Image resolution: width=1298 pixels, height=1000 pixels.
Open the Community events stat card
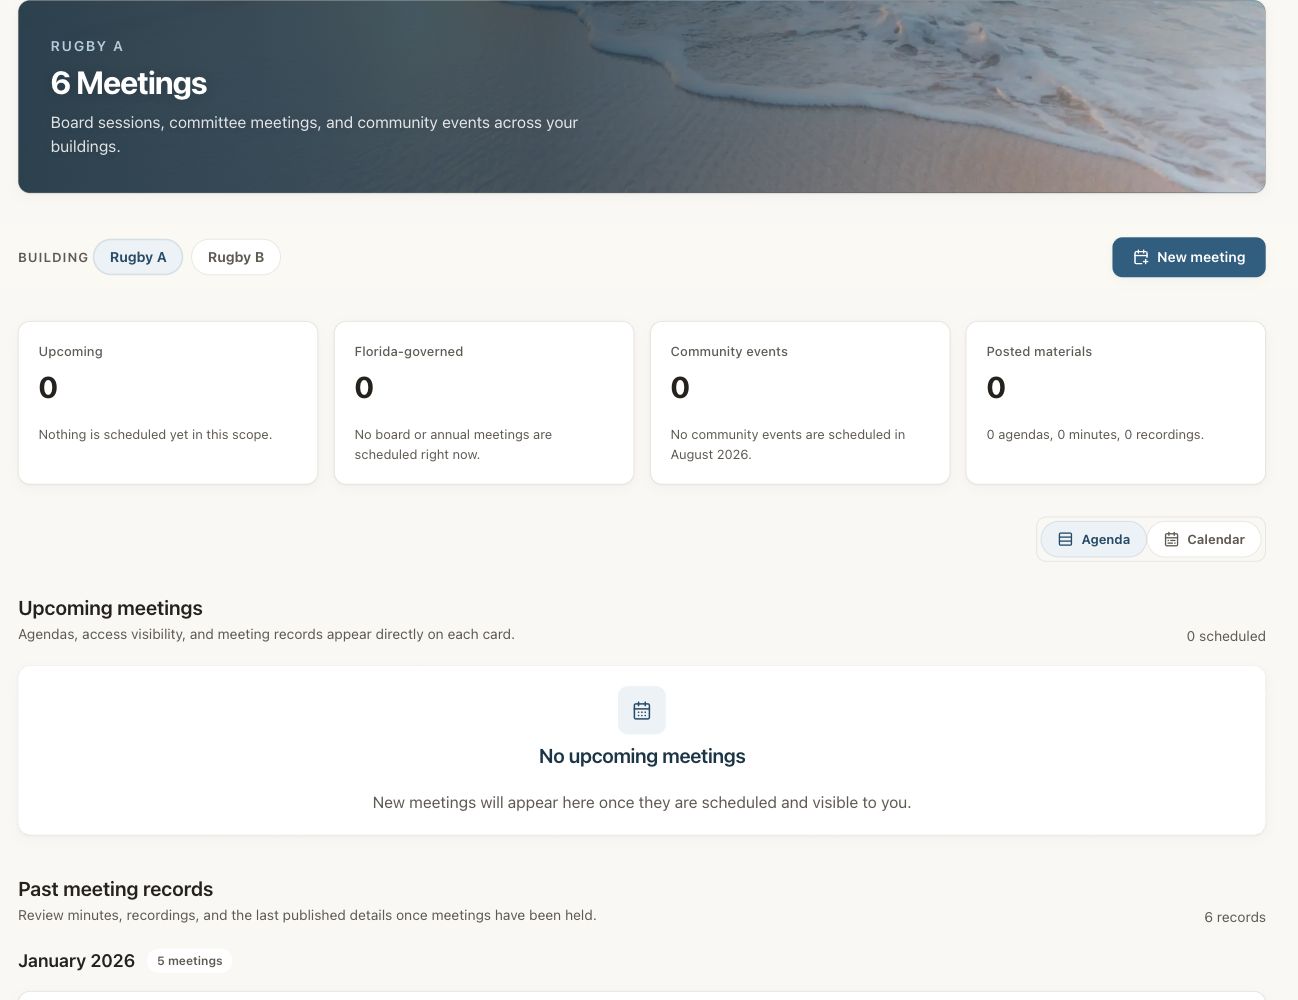[800, 402]
